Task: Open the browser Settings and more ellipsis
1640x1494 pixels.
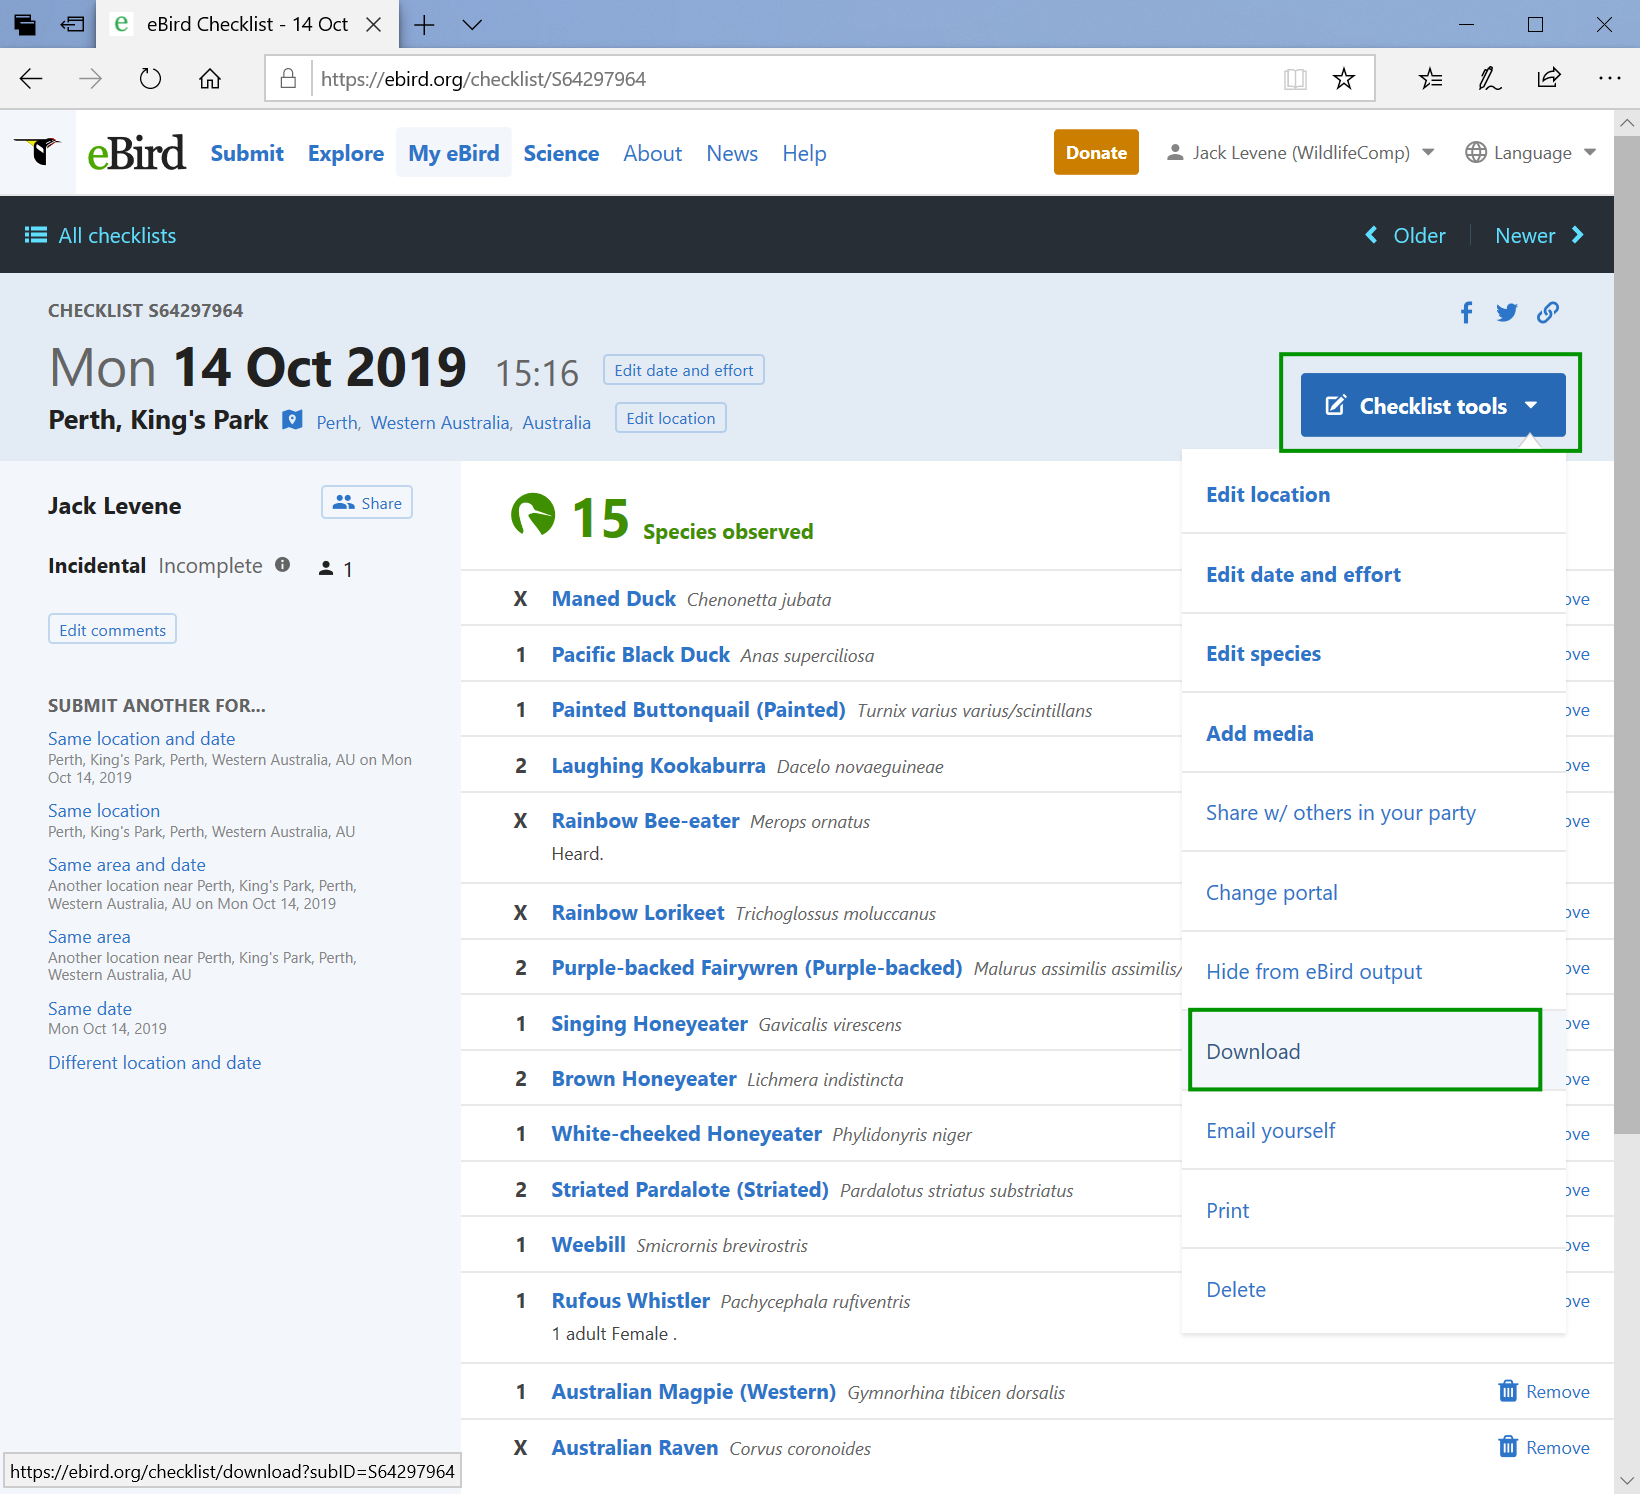Action: tap(1609, 79)
